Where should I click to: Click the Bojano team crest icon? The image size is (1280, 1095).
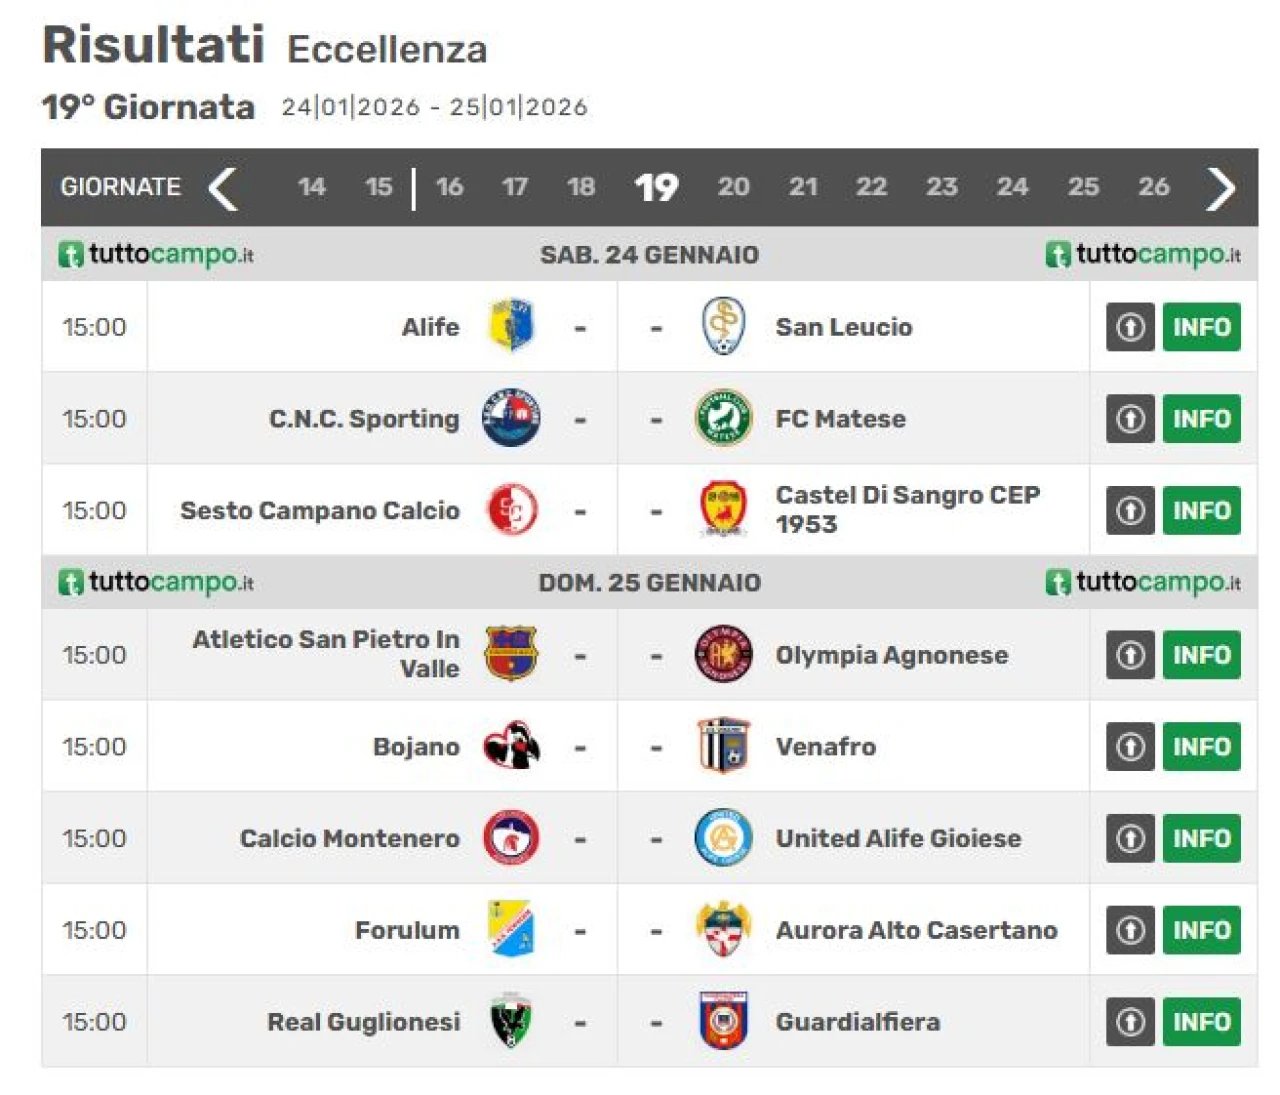511,746
